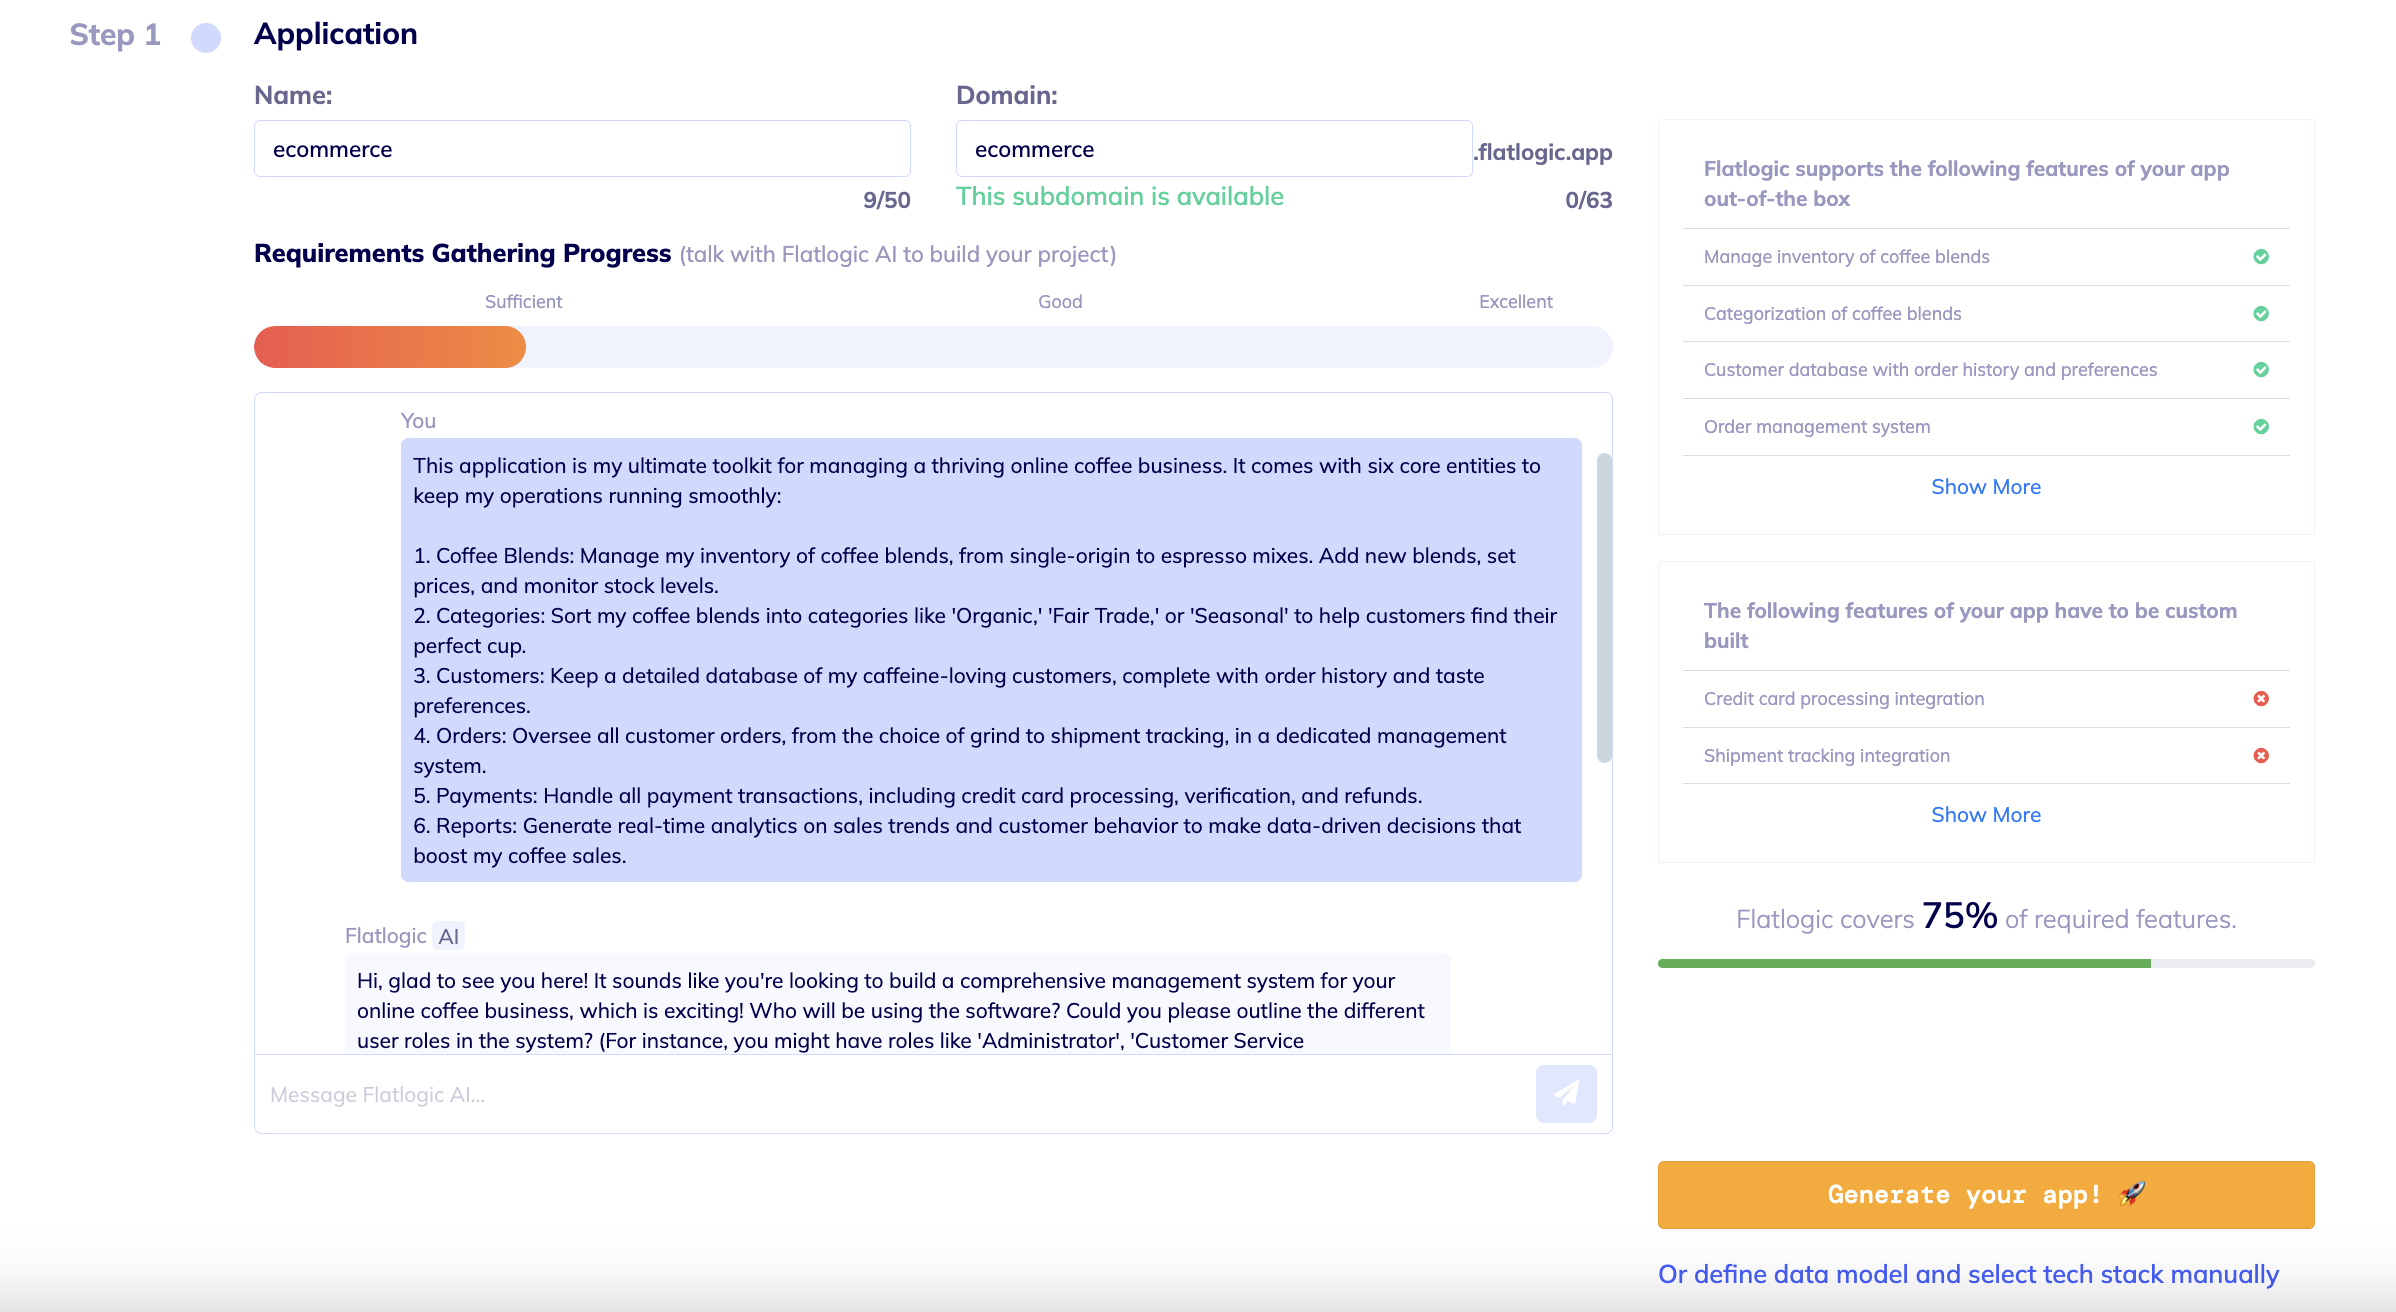Click green check beside Order management system
This screenshot has height=1312, width=2396.
(2261, 427)
